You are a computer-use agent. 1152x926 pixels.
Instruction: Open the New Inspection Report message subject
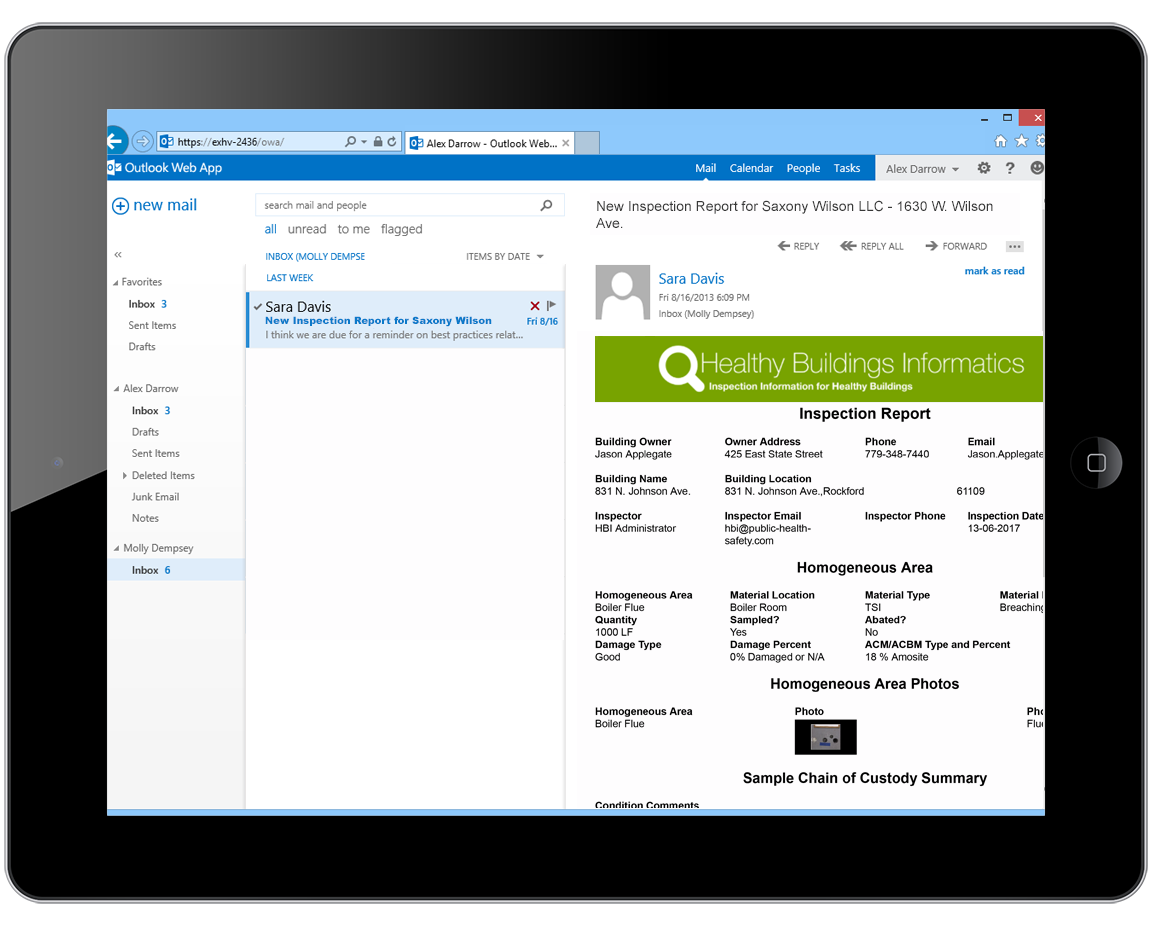(378, 320)
